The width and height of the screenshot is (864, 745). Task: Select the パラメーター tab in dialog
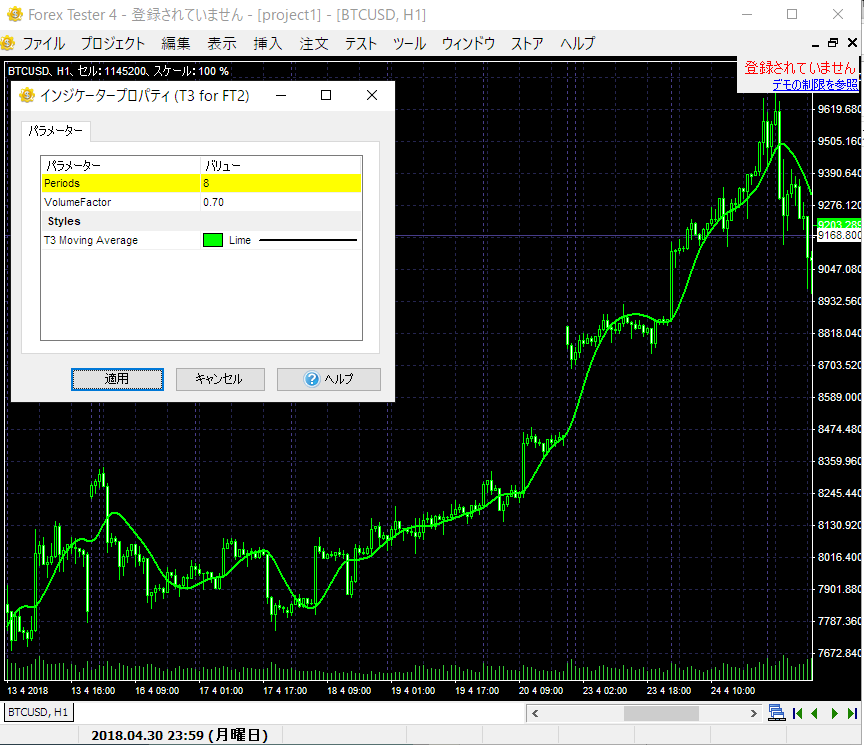[56, 131]
